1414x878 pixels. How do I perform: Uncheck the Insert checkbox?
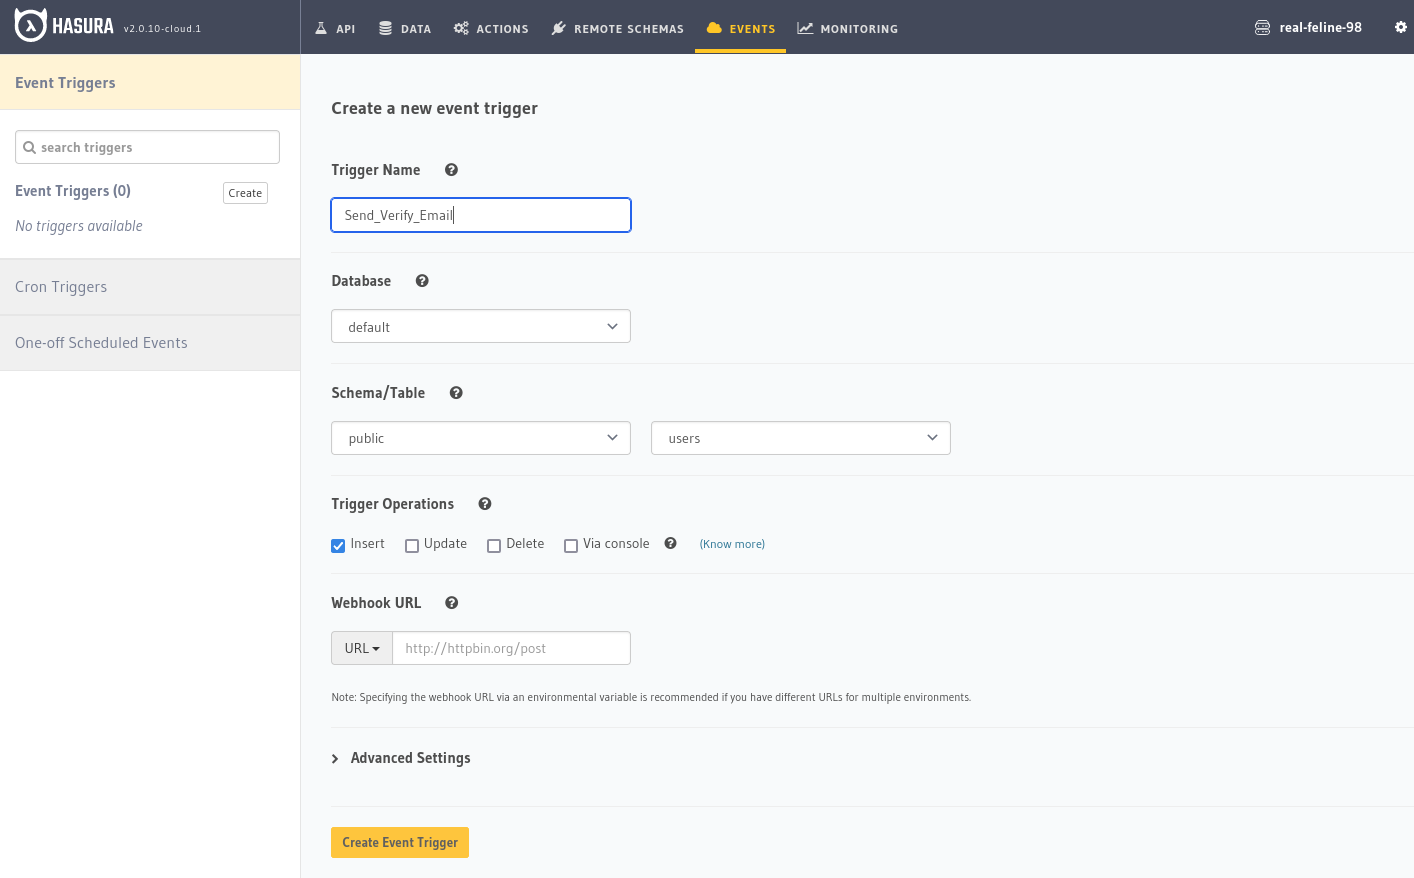point(338,545)
